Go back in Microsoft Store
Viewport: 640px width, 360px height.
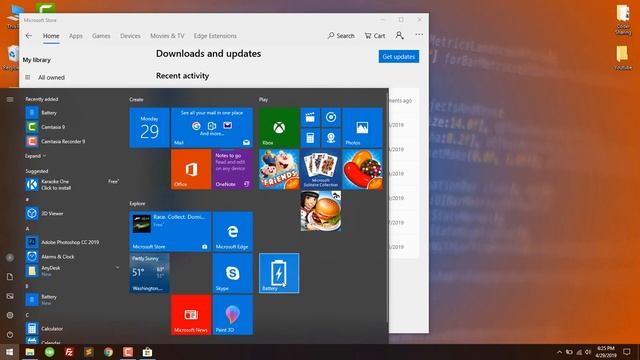(x=29, y=36)
